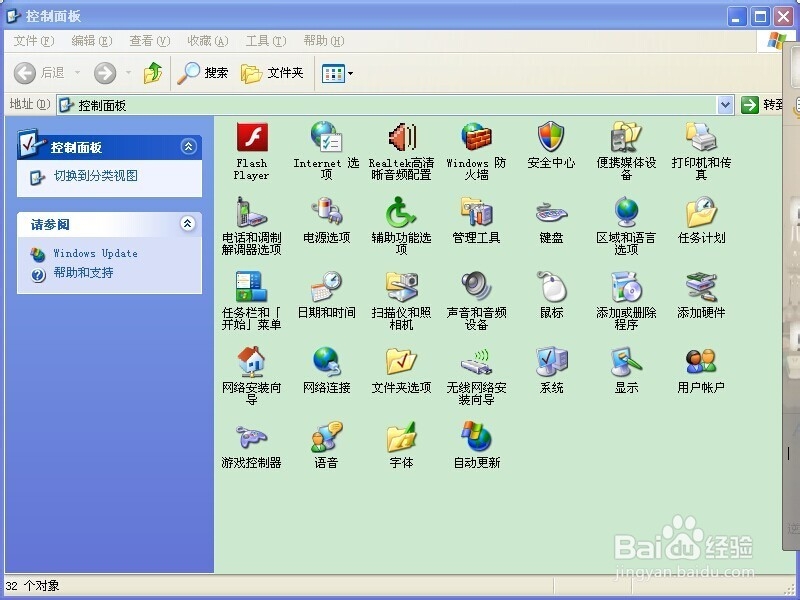Screen dimensions: 800x600
Task: Open the 帮助(H) menu
Action: tap(323, 41)
